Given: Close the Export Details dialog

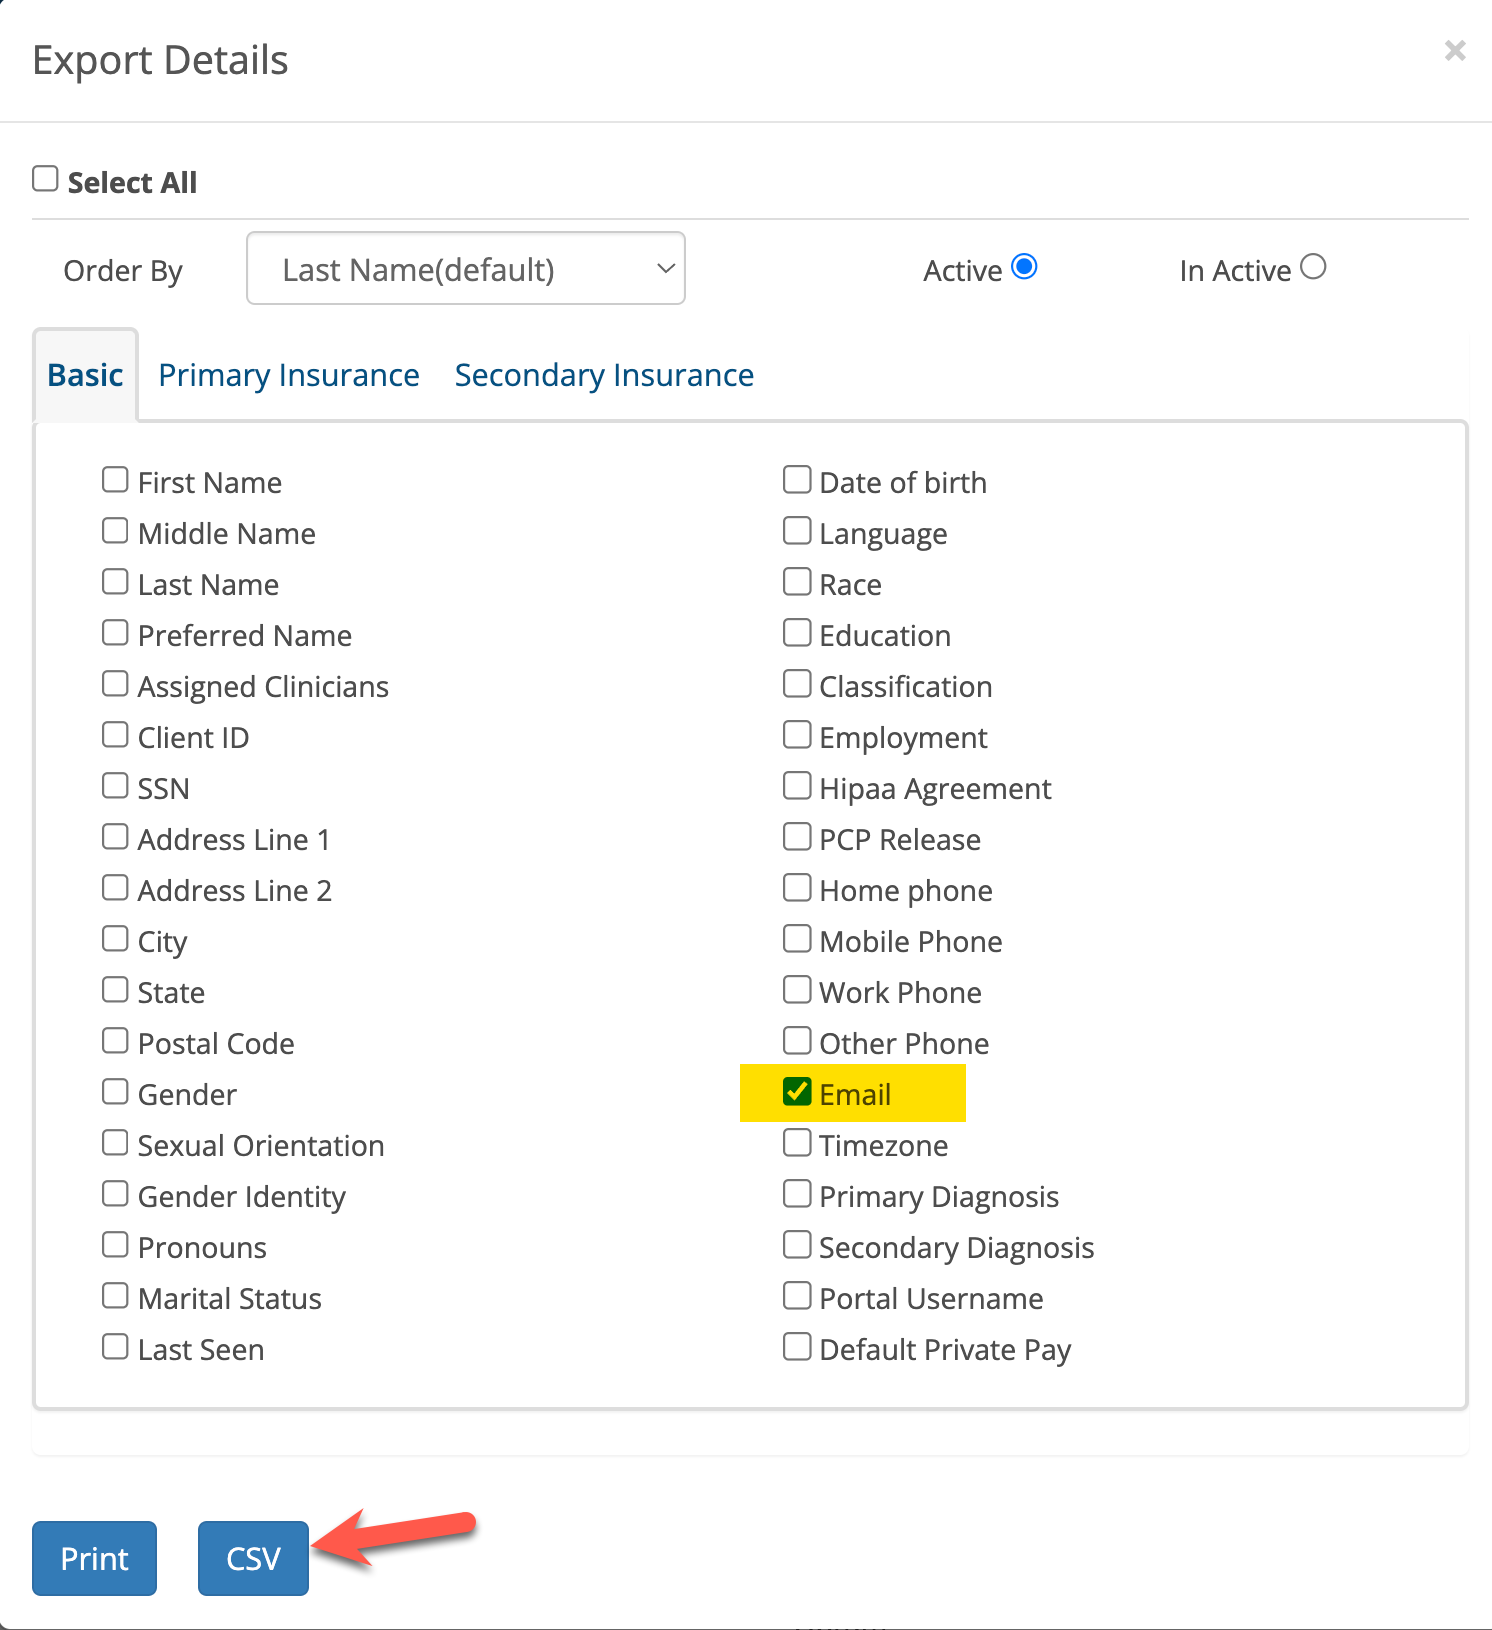Looking at the screenshot, I should 1454,50.
